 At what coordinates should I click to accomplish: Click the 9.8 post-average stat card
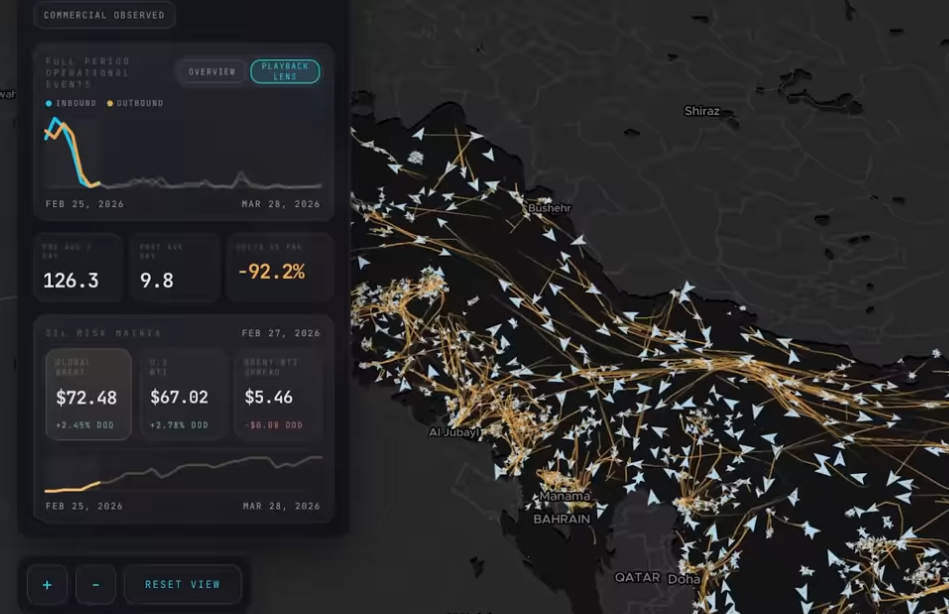tap(175, 266)
